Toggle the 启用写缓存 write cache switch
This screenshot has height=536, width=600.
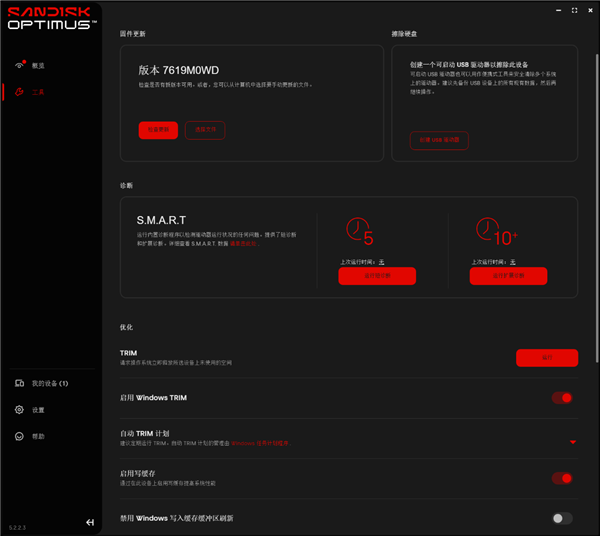[562, 478]
